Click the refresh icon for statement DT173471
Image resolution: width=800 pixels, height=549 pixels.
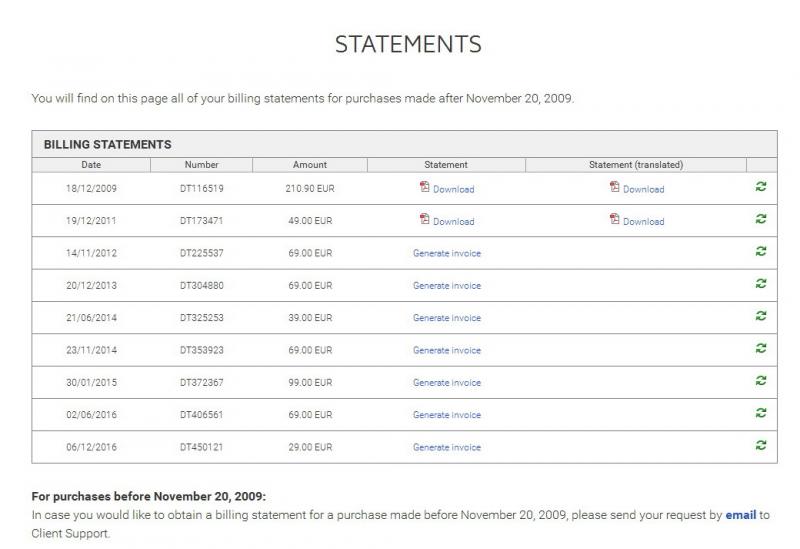click(761, 219)
